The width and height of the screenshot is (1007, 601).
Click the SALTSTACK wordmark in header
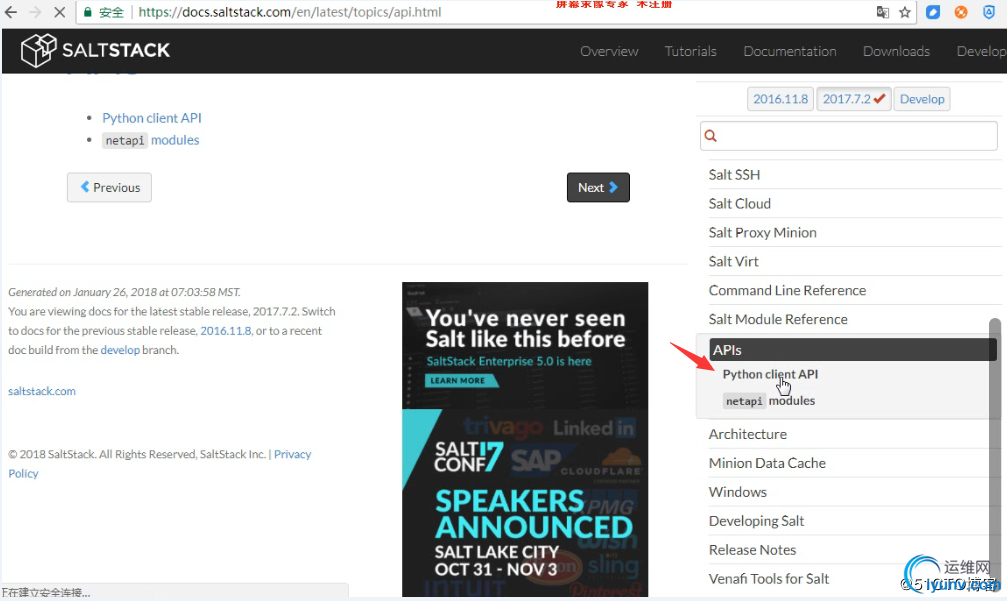click(x=116, y=50)
